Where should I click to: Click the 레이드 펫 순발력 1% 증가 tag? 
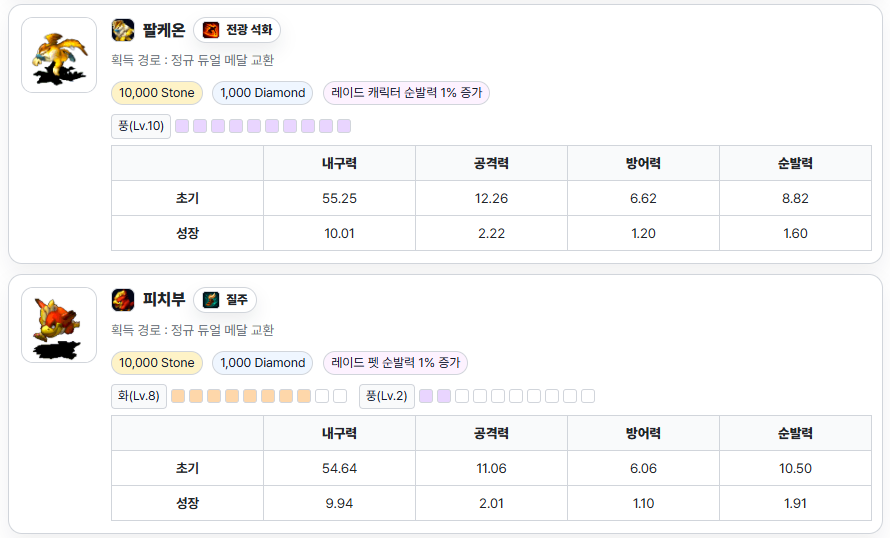click(x=395, y=363)
